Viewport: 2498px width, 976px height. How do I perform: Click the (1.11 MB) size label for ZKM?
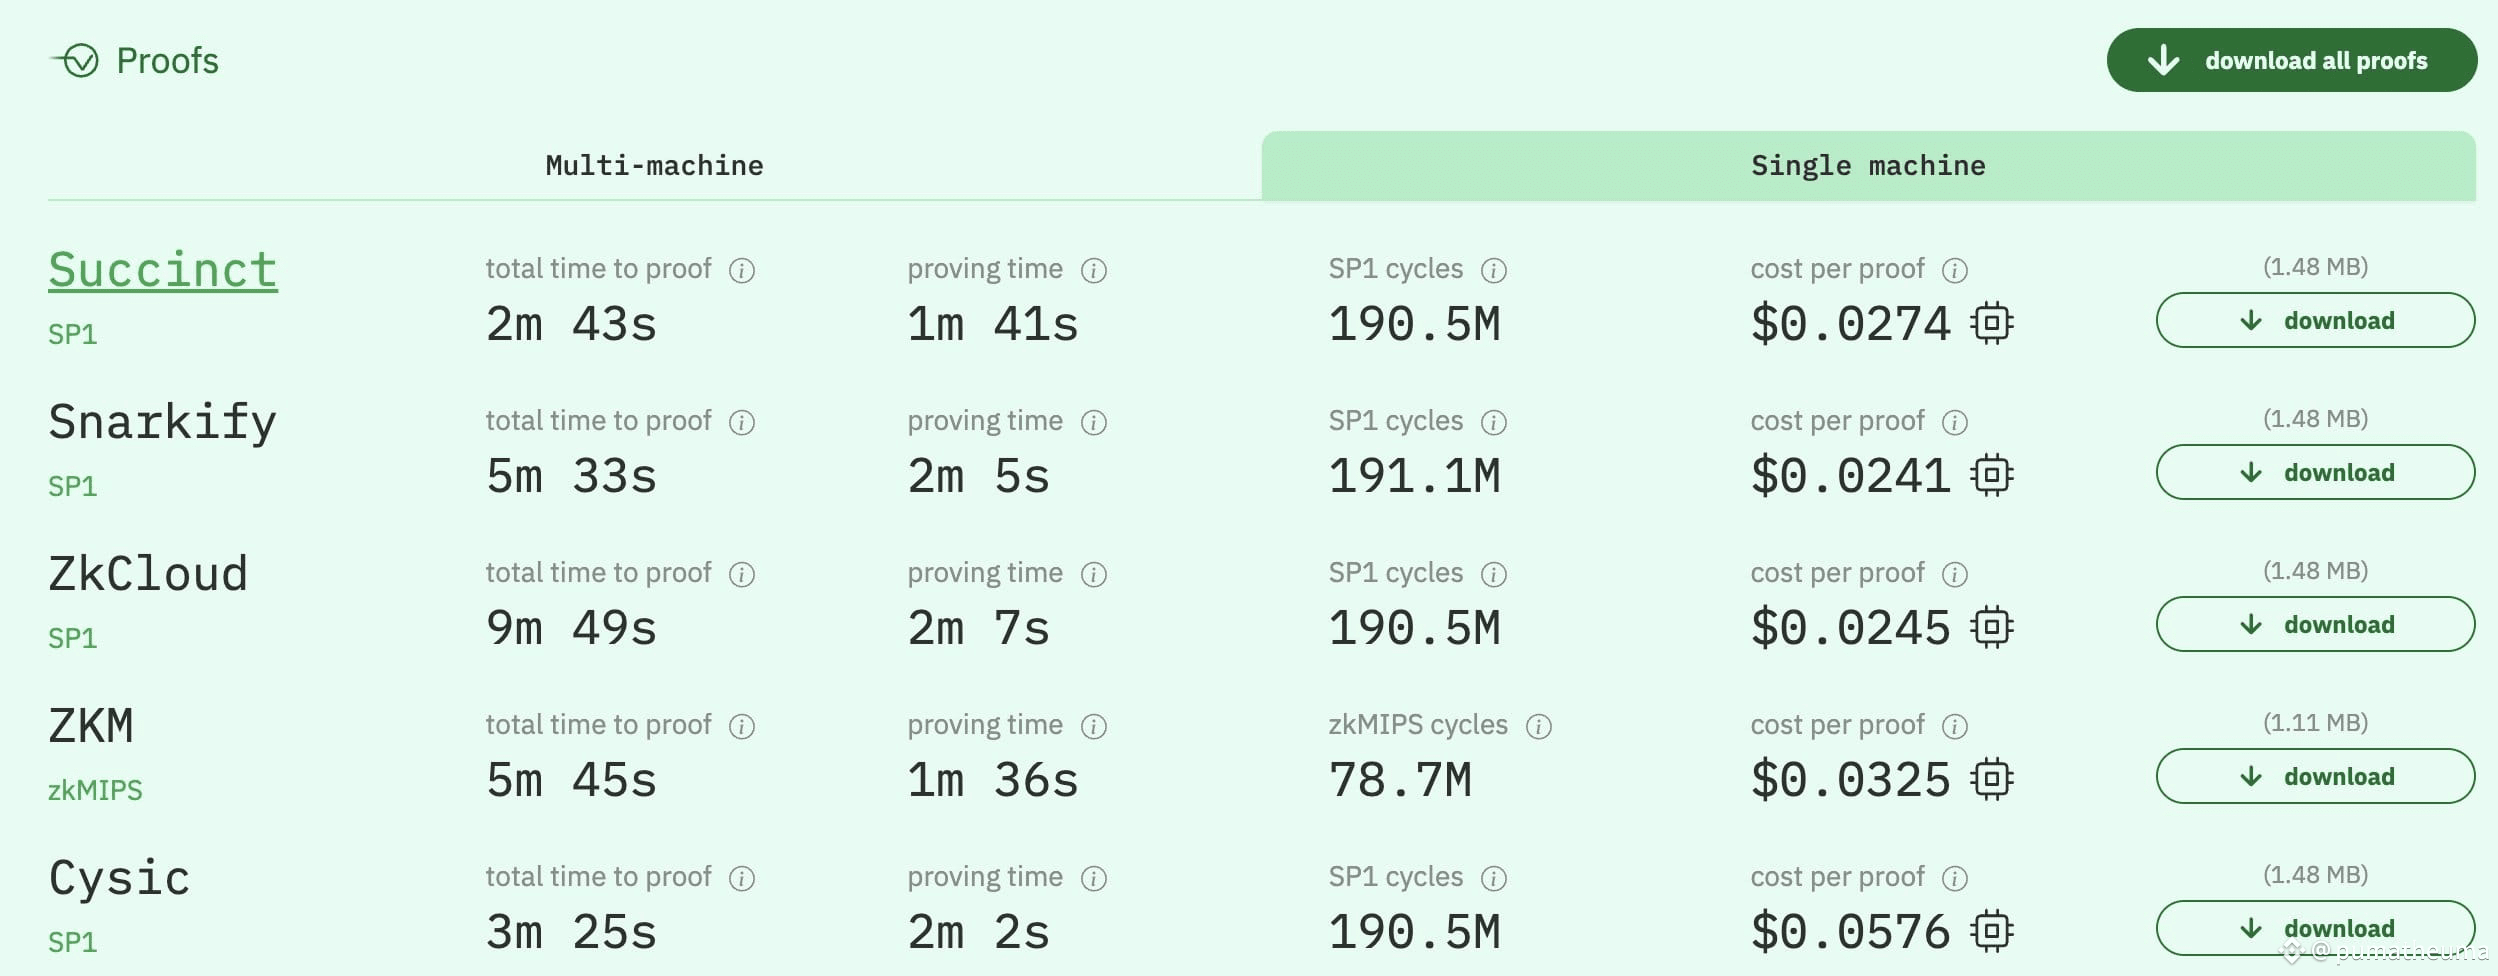click(x=2315, y=722)
